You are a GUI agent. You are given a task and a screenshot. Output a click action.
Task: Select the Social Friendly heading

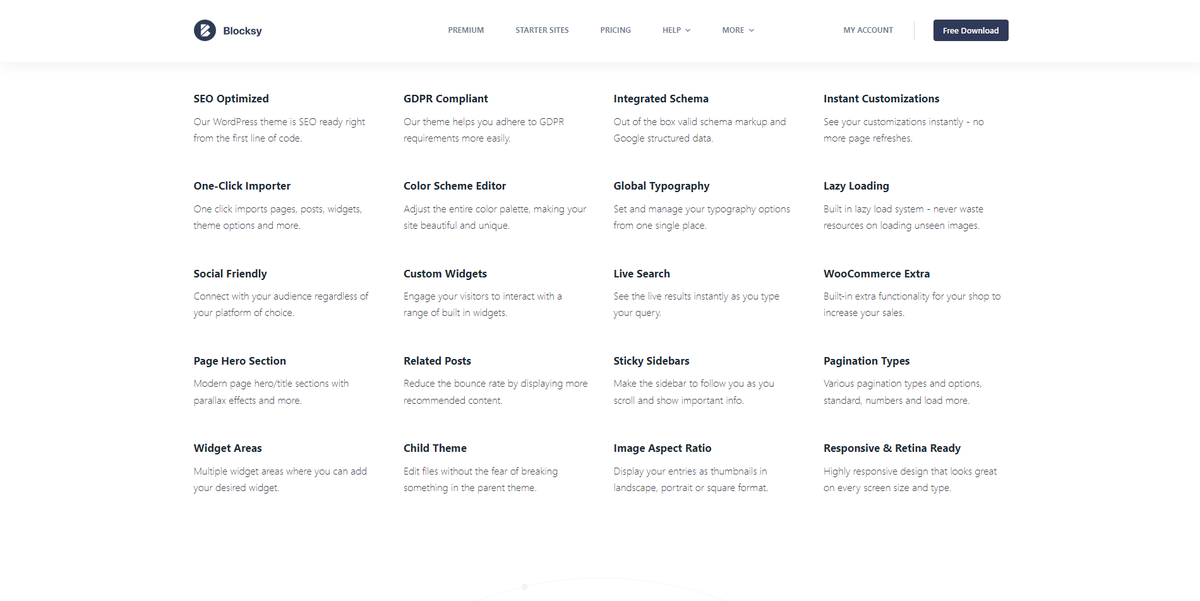click(x=230, y=274)
